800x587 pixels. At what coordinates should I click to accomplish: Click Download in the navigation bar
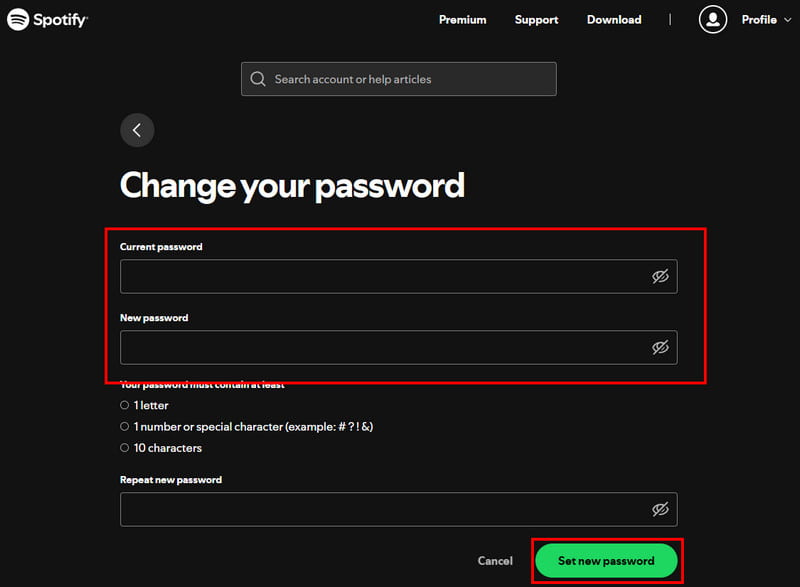click(613, 19)
